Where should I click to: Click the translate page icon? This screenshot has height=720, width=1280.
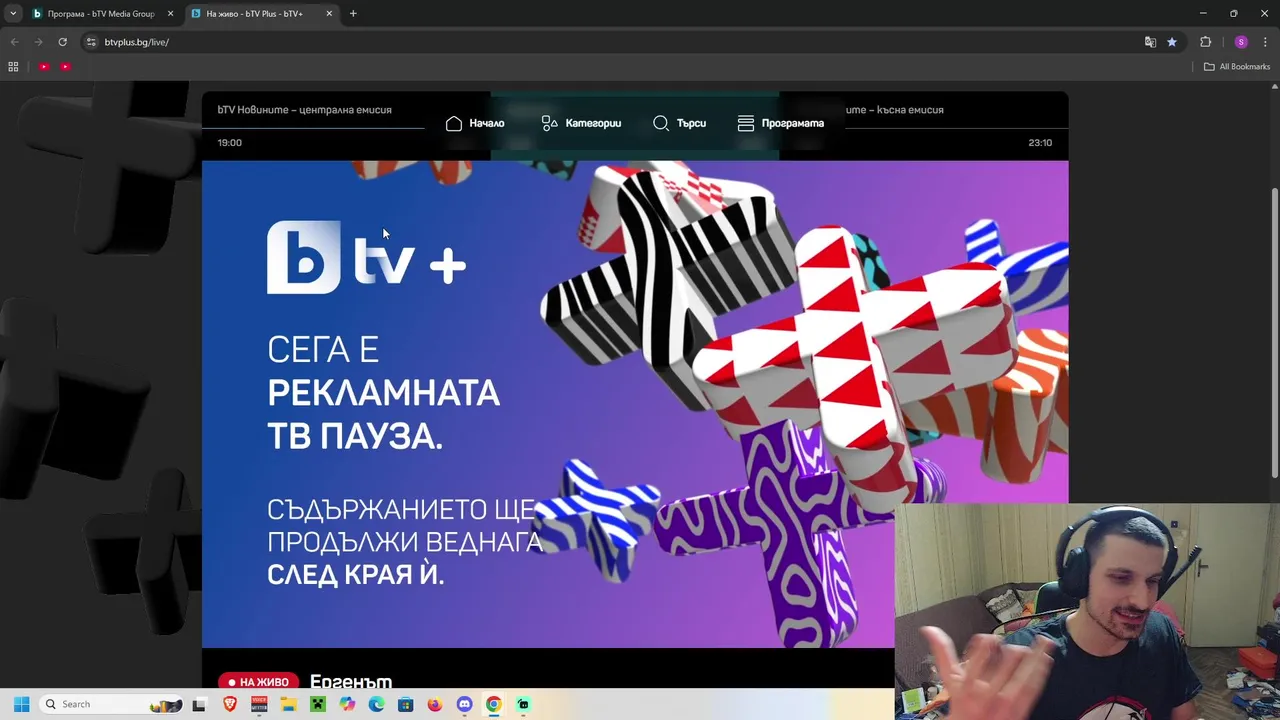(1150, 42)
